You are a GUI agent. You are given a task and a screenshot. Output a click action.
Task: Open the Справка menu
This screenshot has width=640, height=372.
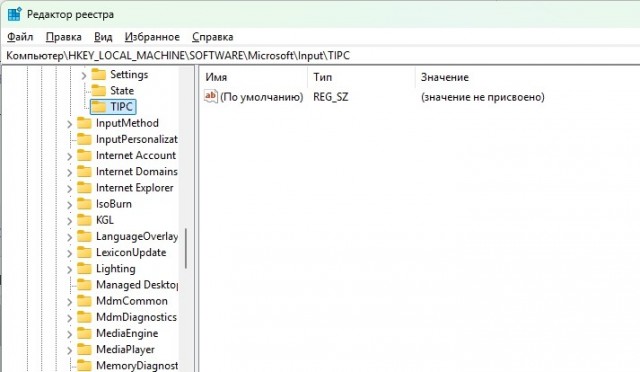(x=213, y=37)
